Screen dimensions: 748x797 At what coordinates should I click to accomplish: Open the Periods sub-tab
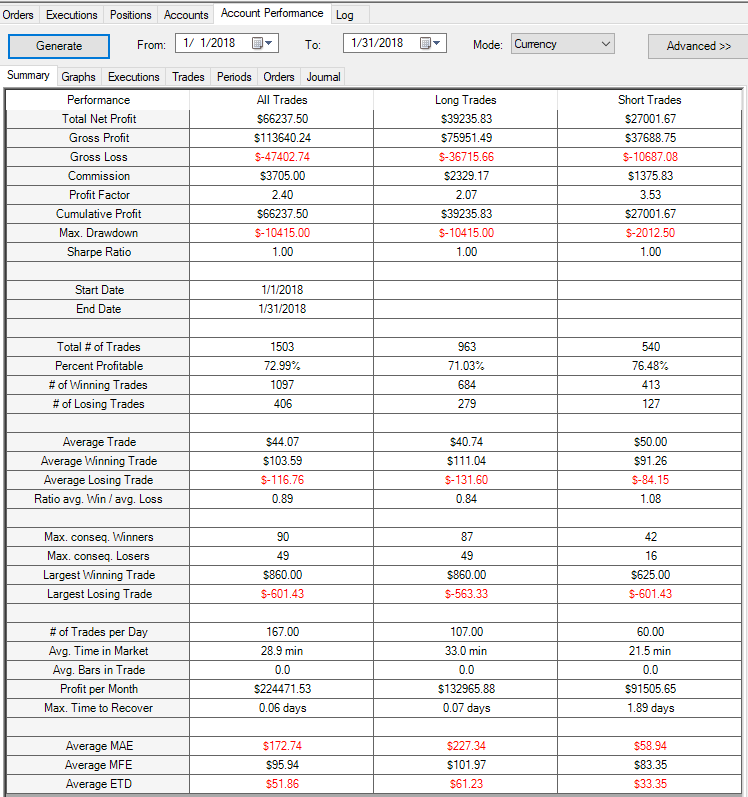234,77
